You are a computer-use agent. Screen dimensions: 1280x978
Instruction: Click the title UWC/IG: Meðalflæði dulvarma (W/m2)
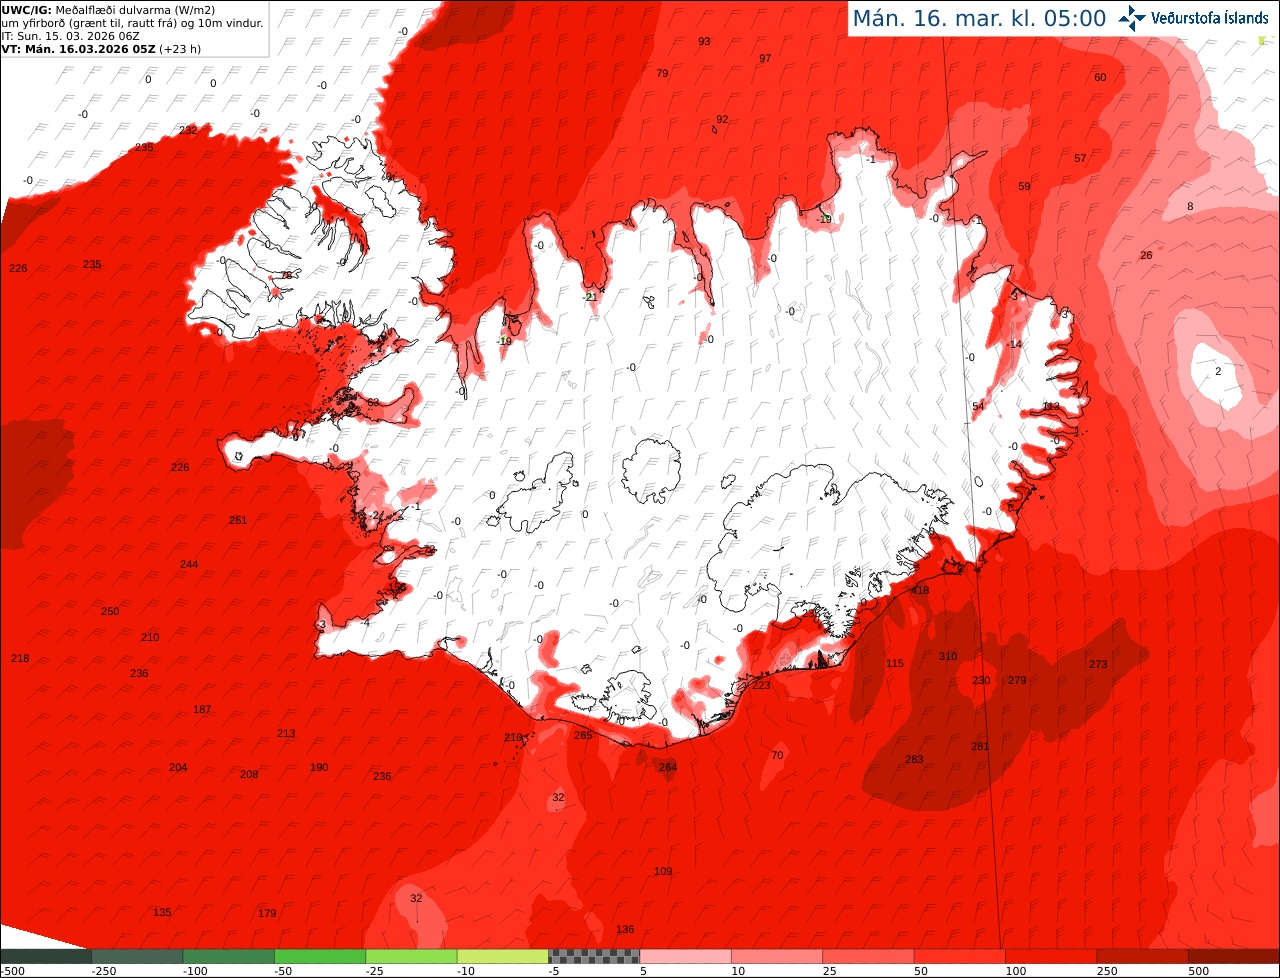[x=108, y=10]
